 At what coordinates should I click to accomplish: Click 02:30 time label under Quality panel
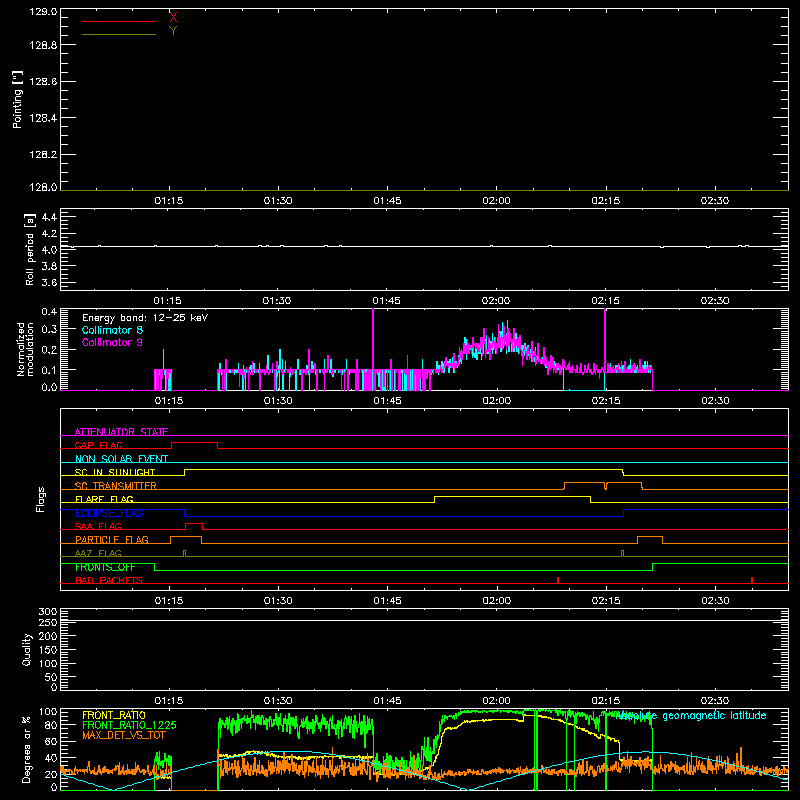tap(715, 701)
